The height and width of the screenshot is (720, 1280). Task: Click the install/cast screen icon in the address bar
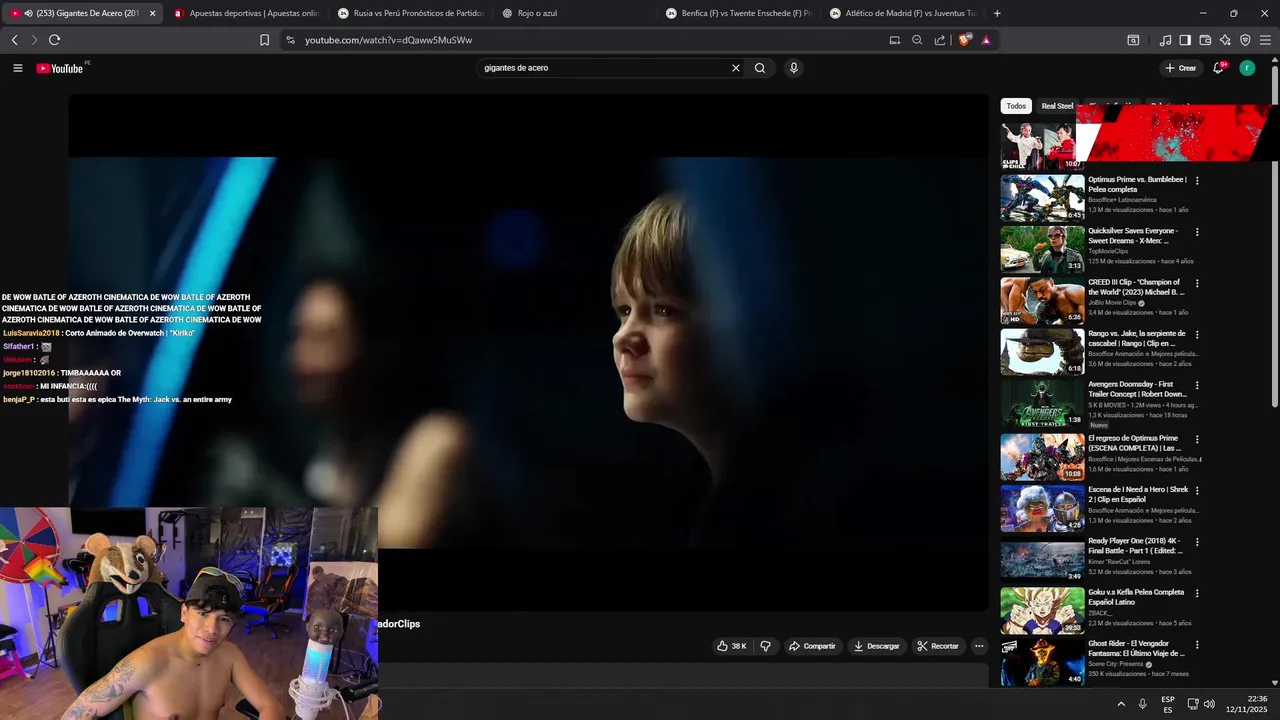(894, 40)
